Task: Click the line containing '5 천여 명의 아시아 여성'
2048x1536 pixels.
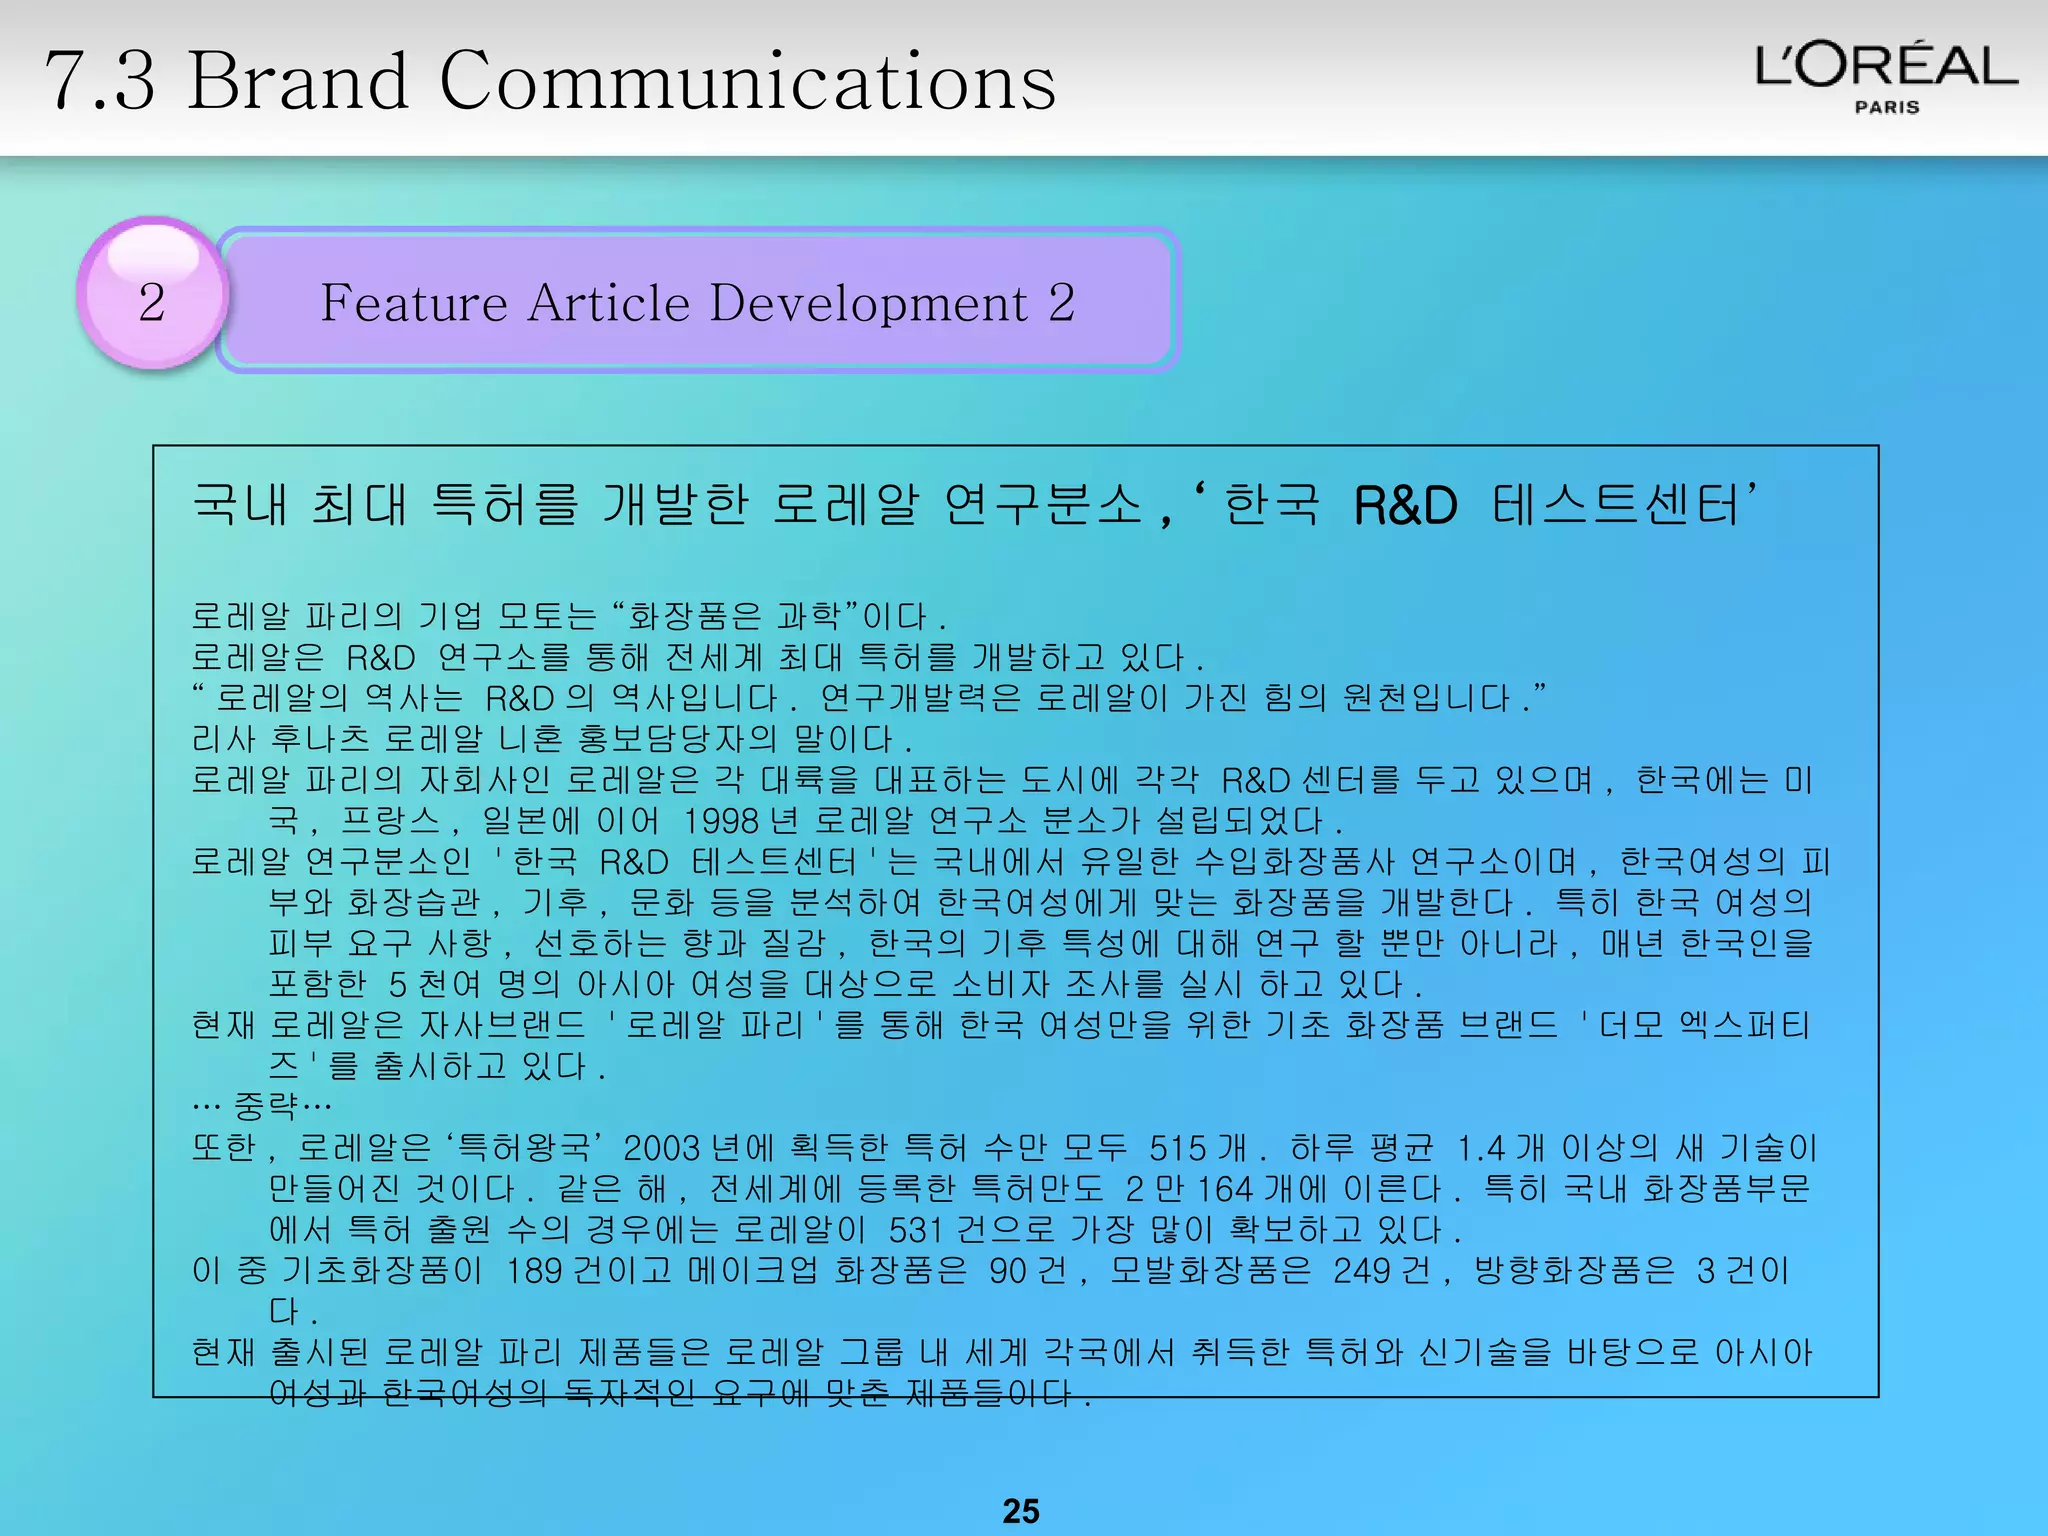Action: click(845, 984)
